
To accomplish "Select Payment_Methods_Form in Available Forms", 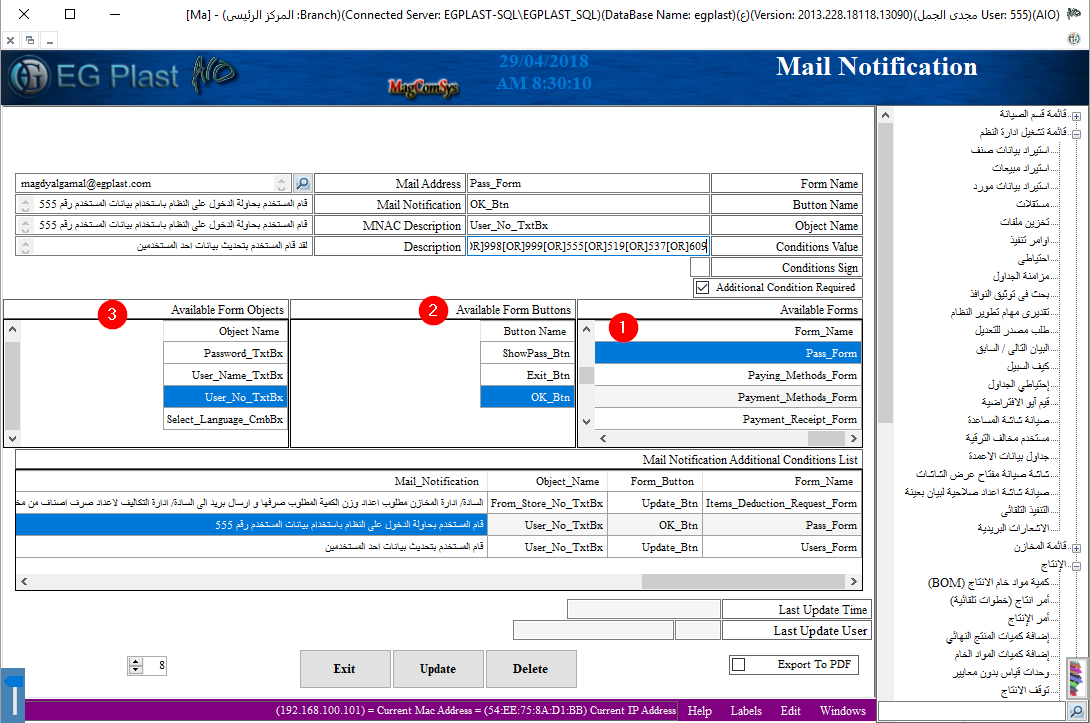I will point(728,398).
